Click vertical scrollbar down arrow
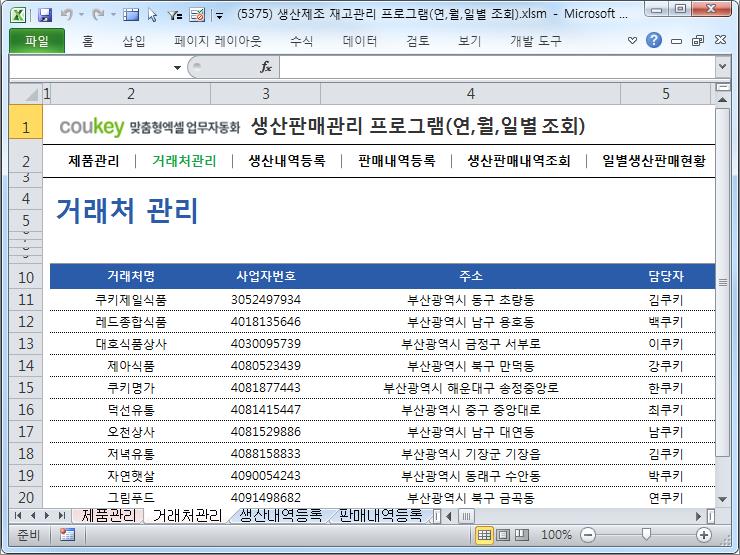The width and height of the screenshot is (740, 555). (722, 499)
